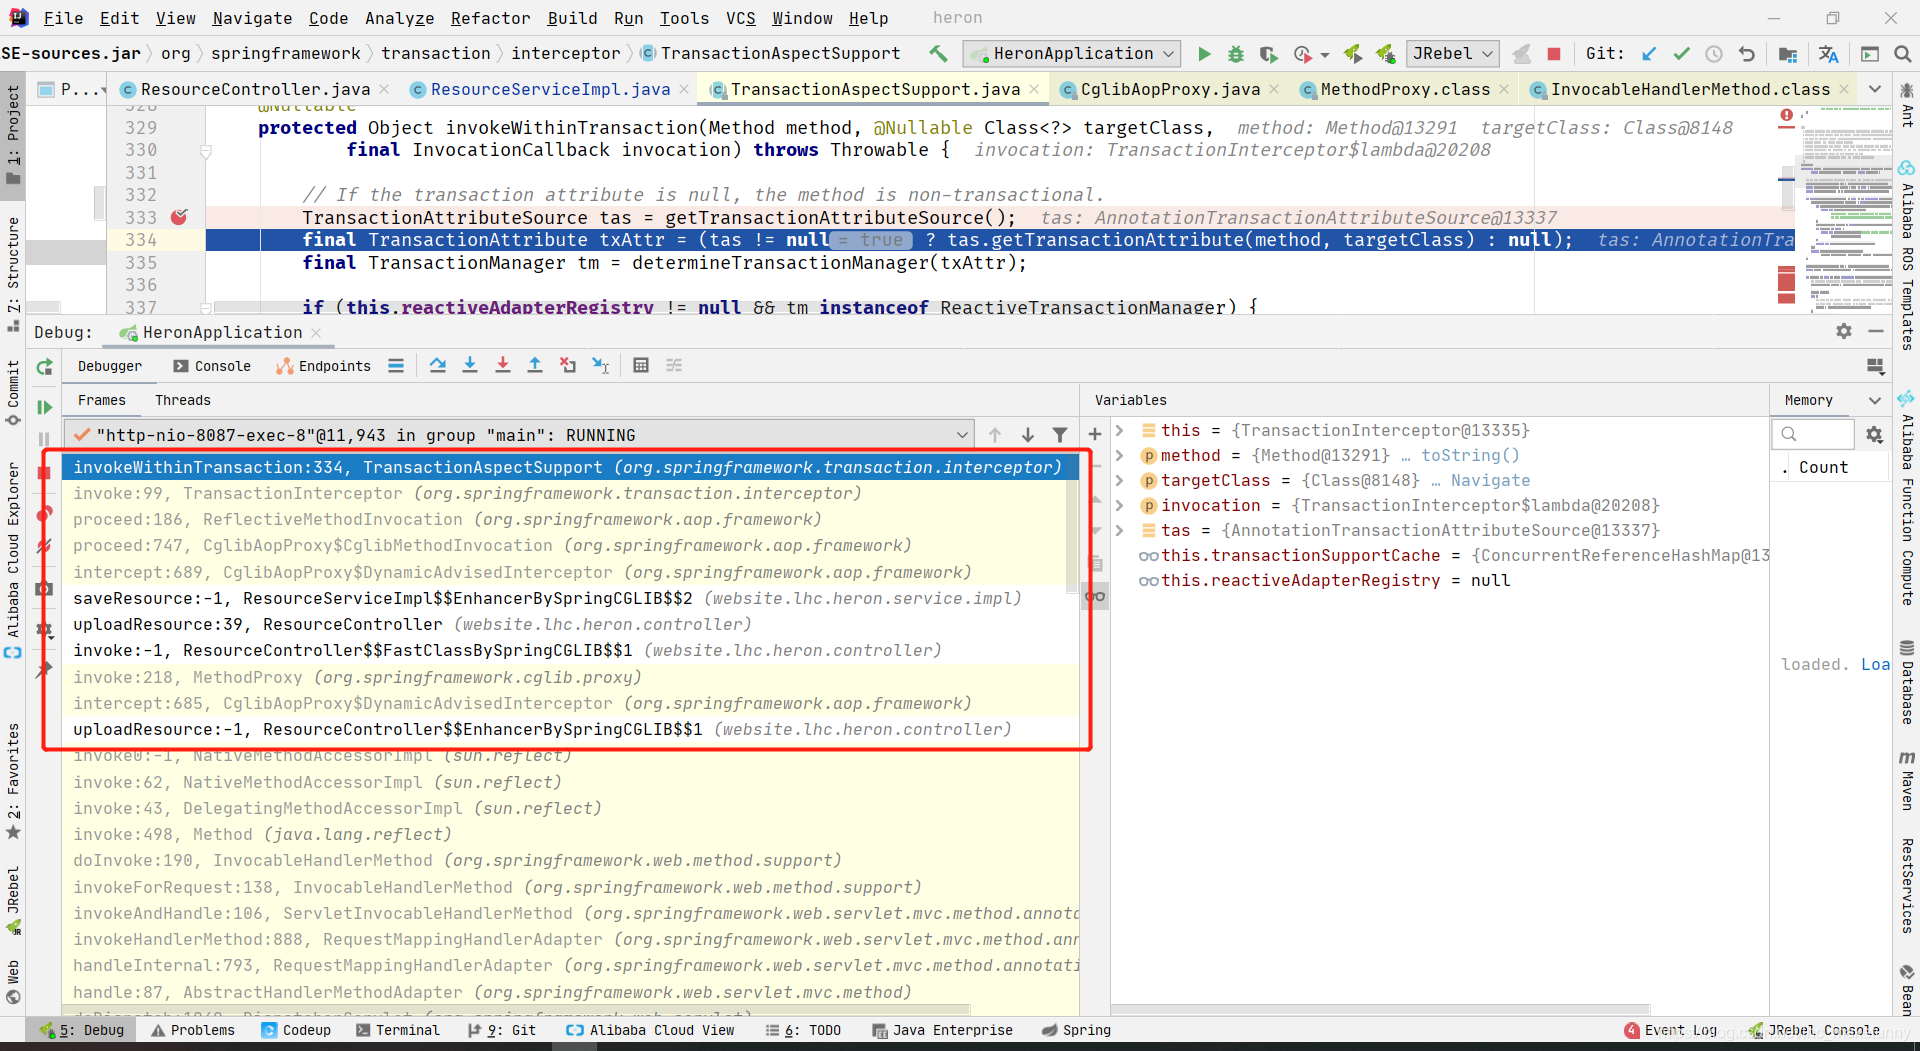The image size is (1920, 1051).
Task: Open the translate icon in the toolbar
Action: (x=1829, y=54)
